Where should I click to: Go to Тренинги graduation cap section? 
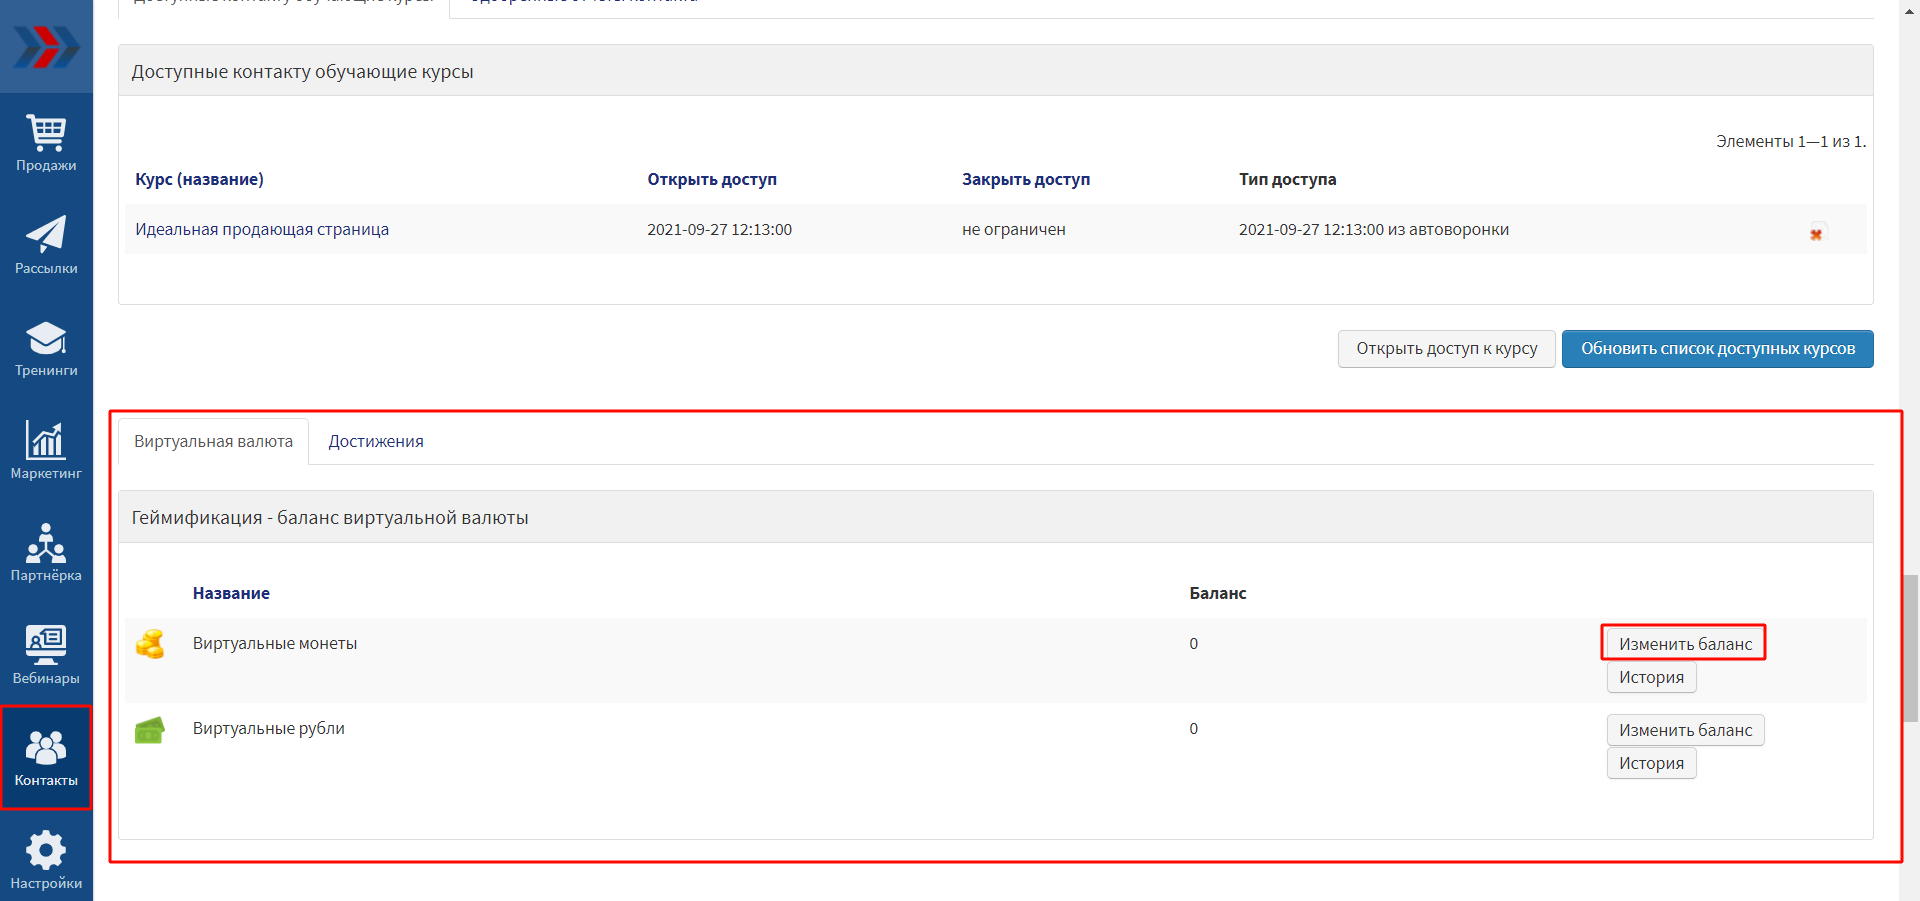(x=46, y=348)
